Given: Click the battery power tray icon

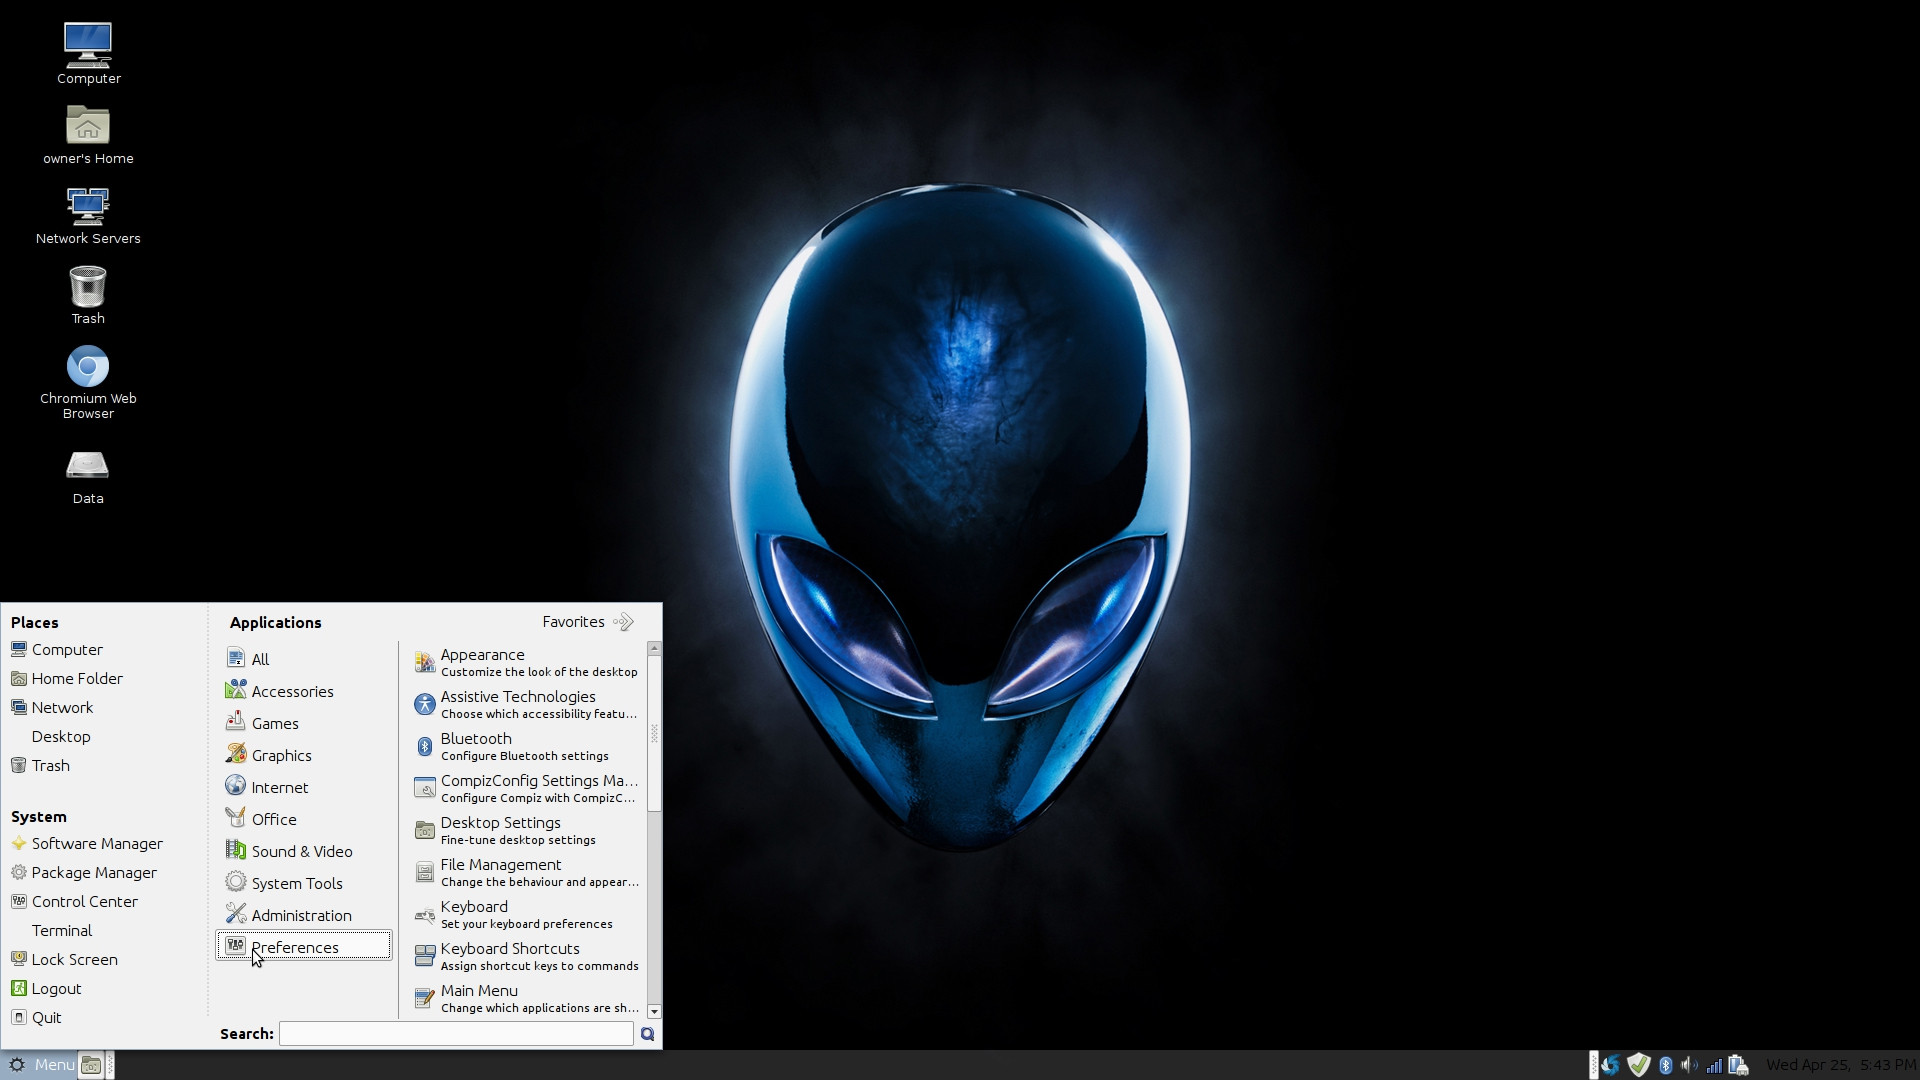Looking at the screenshot, I should (1738, 1065).
